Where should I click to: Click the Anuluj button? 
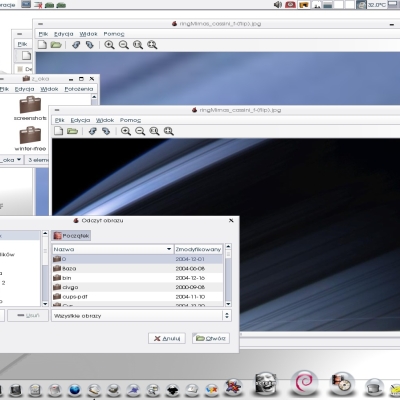click(x=167, y=338)
